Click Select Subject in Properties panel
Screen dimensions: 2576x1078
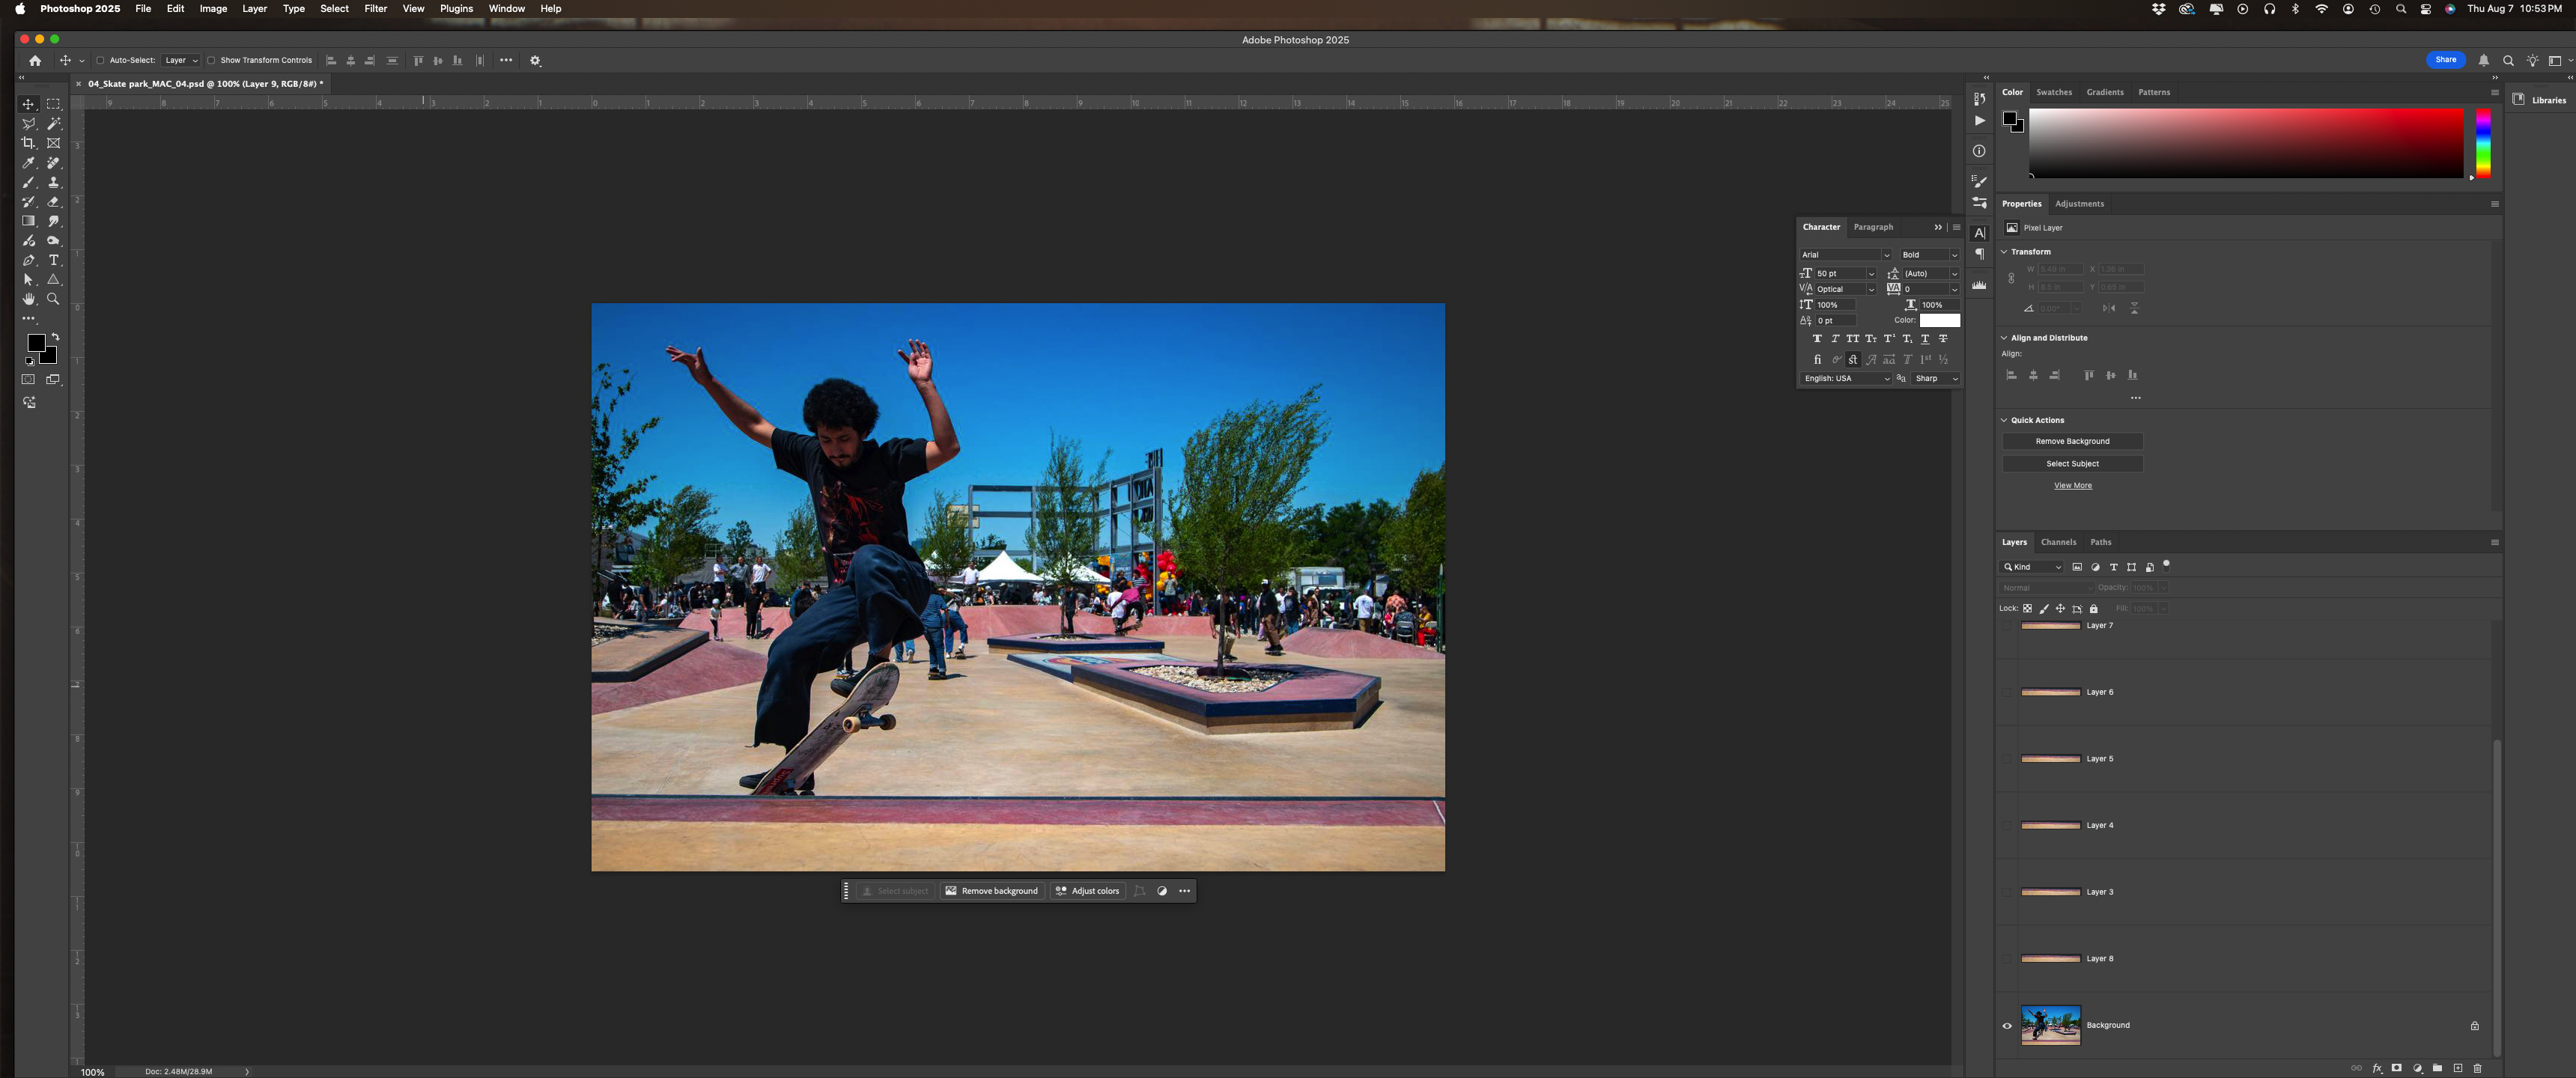2072,464
